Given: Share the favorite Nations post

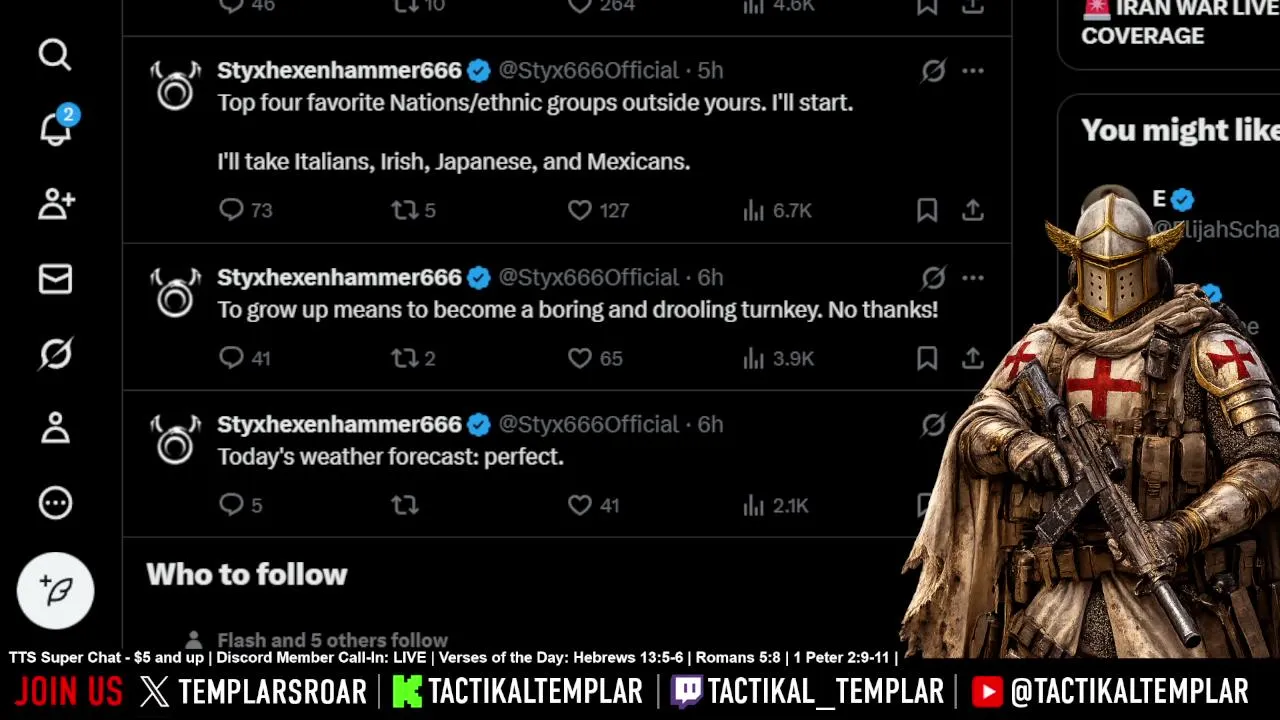Looking at the screenshot, I should point(973,210).
